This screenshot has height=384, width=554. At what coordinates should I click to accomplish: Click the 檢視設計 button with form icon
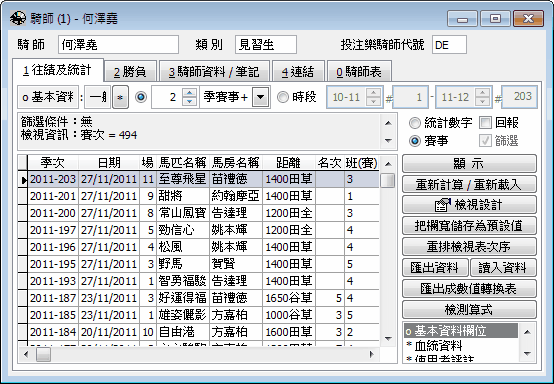(x=469, y=205)
